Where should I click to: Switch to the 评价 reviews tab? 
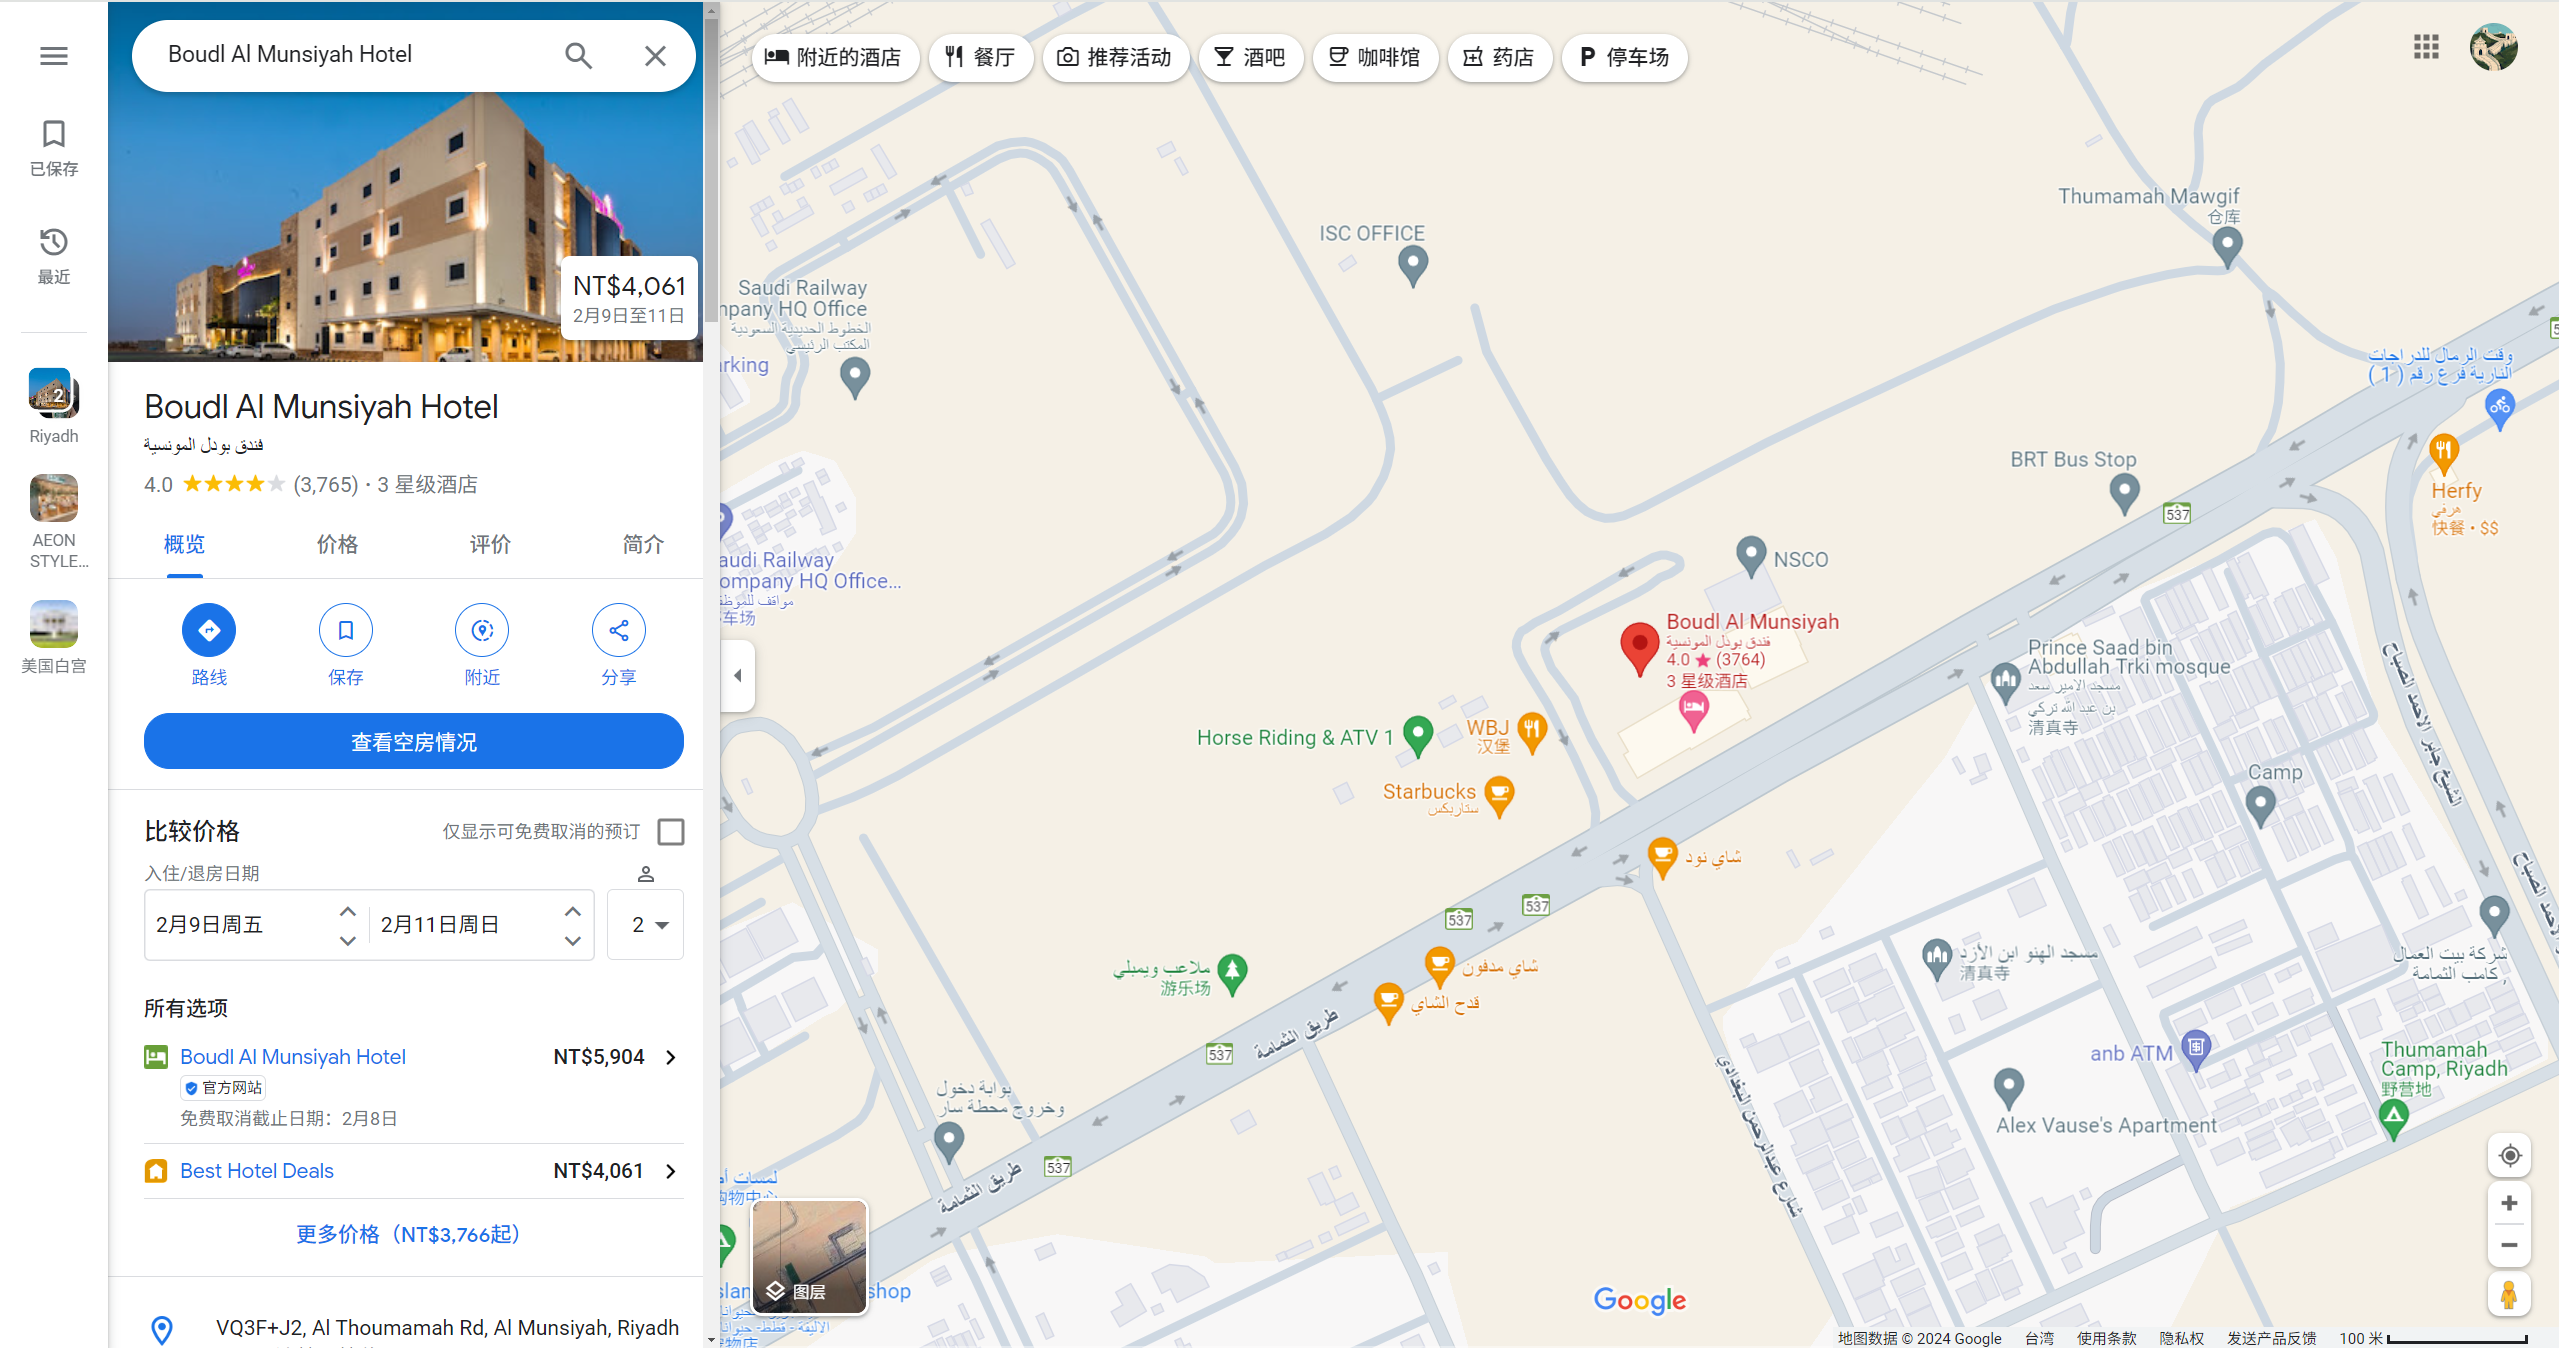pos(490,545)
